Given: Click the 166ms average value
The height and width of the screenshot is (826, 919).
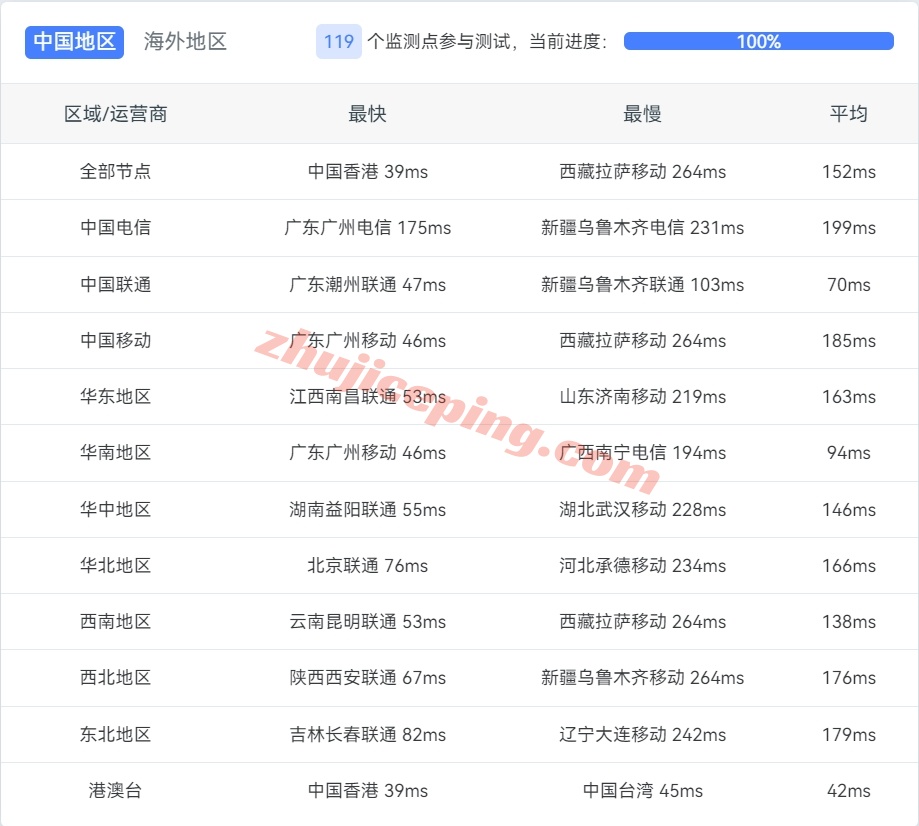Looking at the screenshot, I should (849, 566).
